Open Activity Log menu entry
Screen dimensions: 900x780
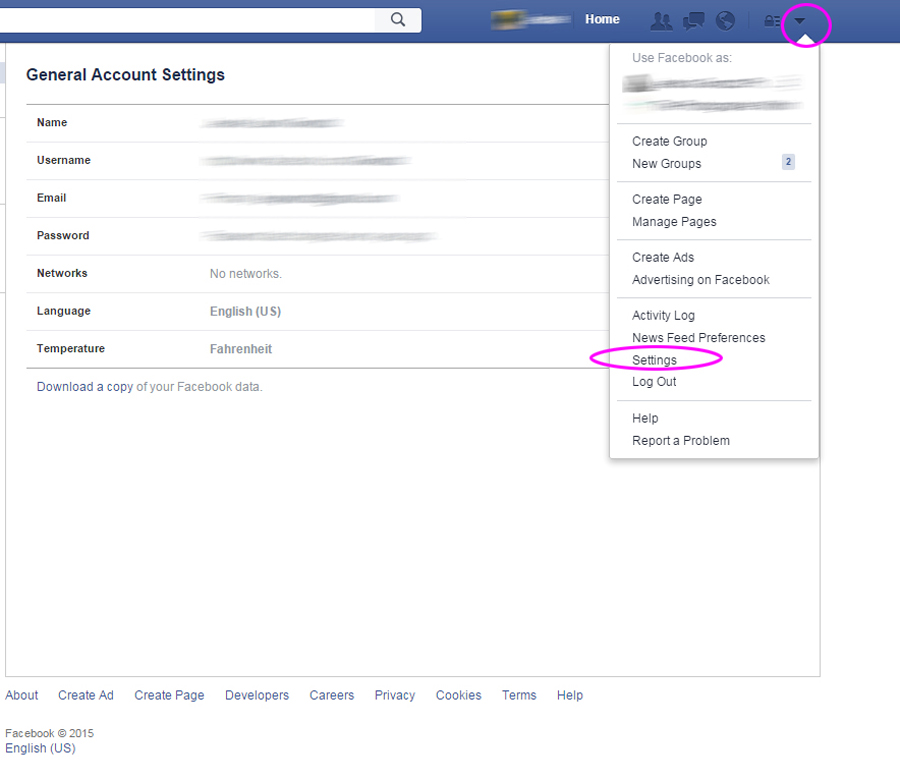663,315
